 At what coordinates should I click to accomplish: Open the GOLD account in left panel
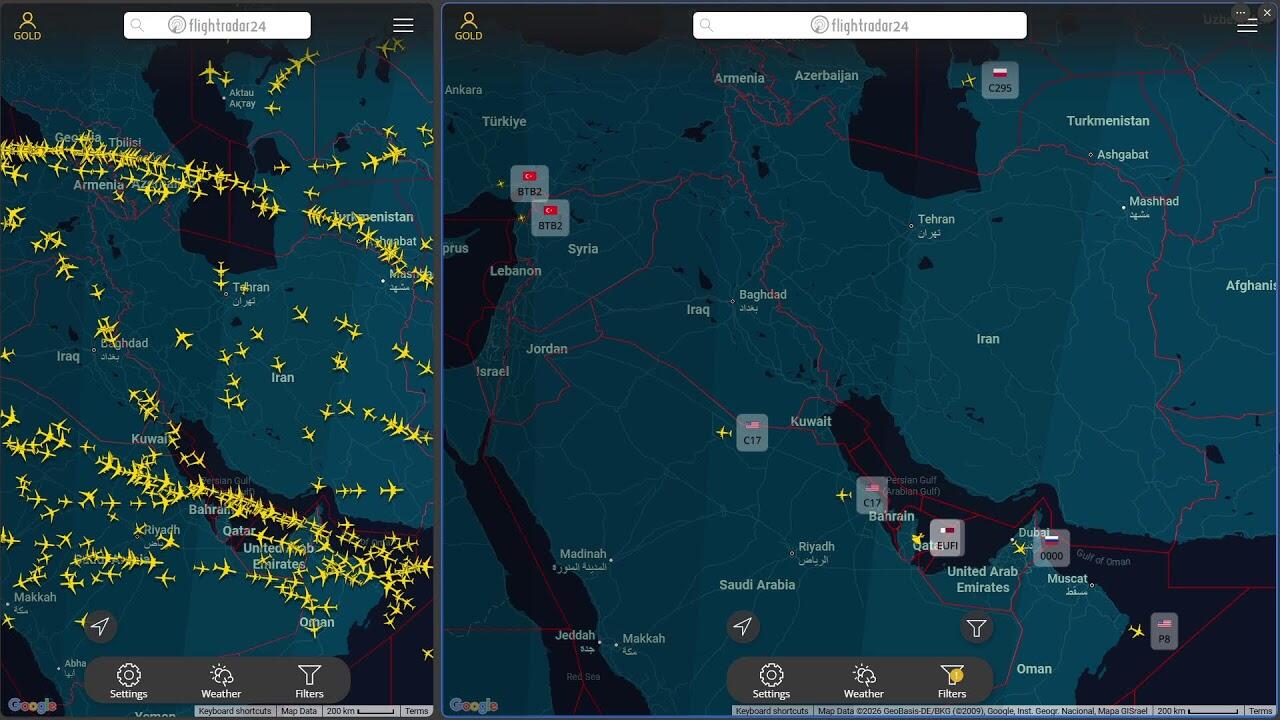point(27,26)
